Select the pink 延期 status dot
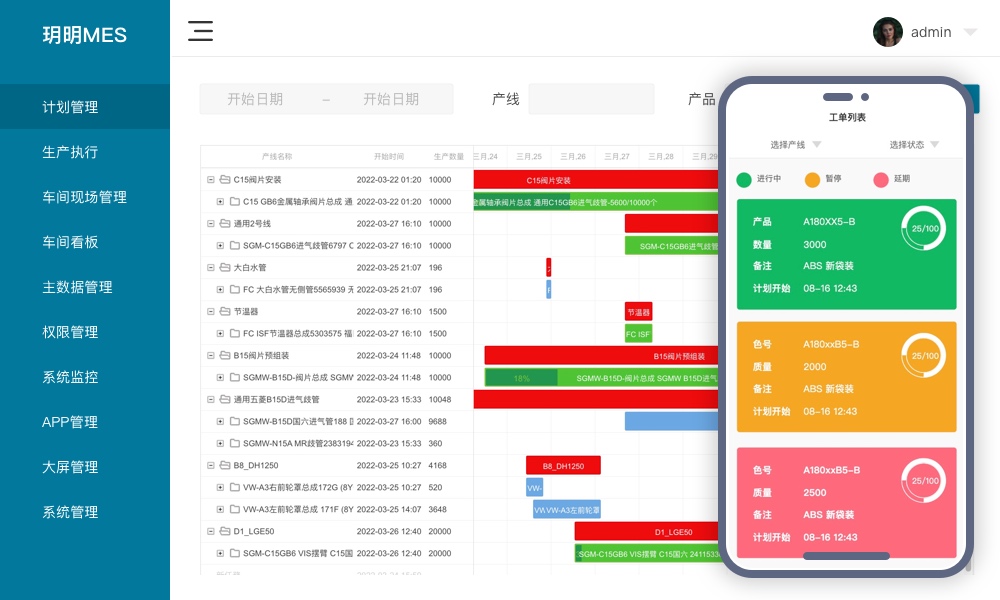The width and height of the screenshot is (1000, 600). coord(880,180)
